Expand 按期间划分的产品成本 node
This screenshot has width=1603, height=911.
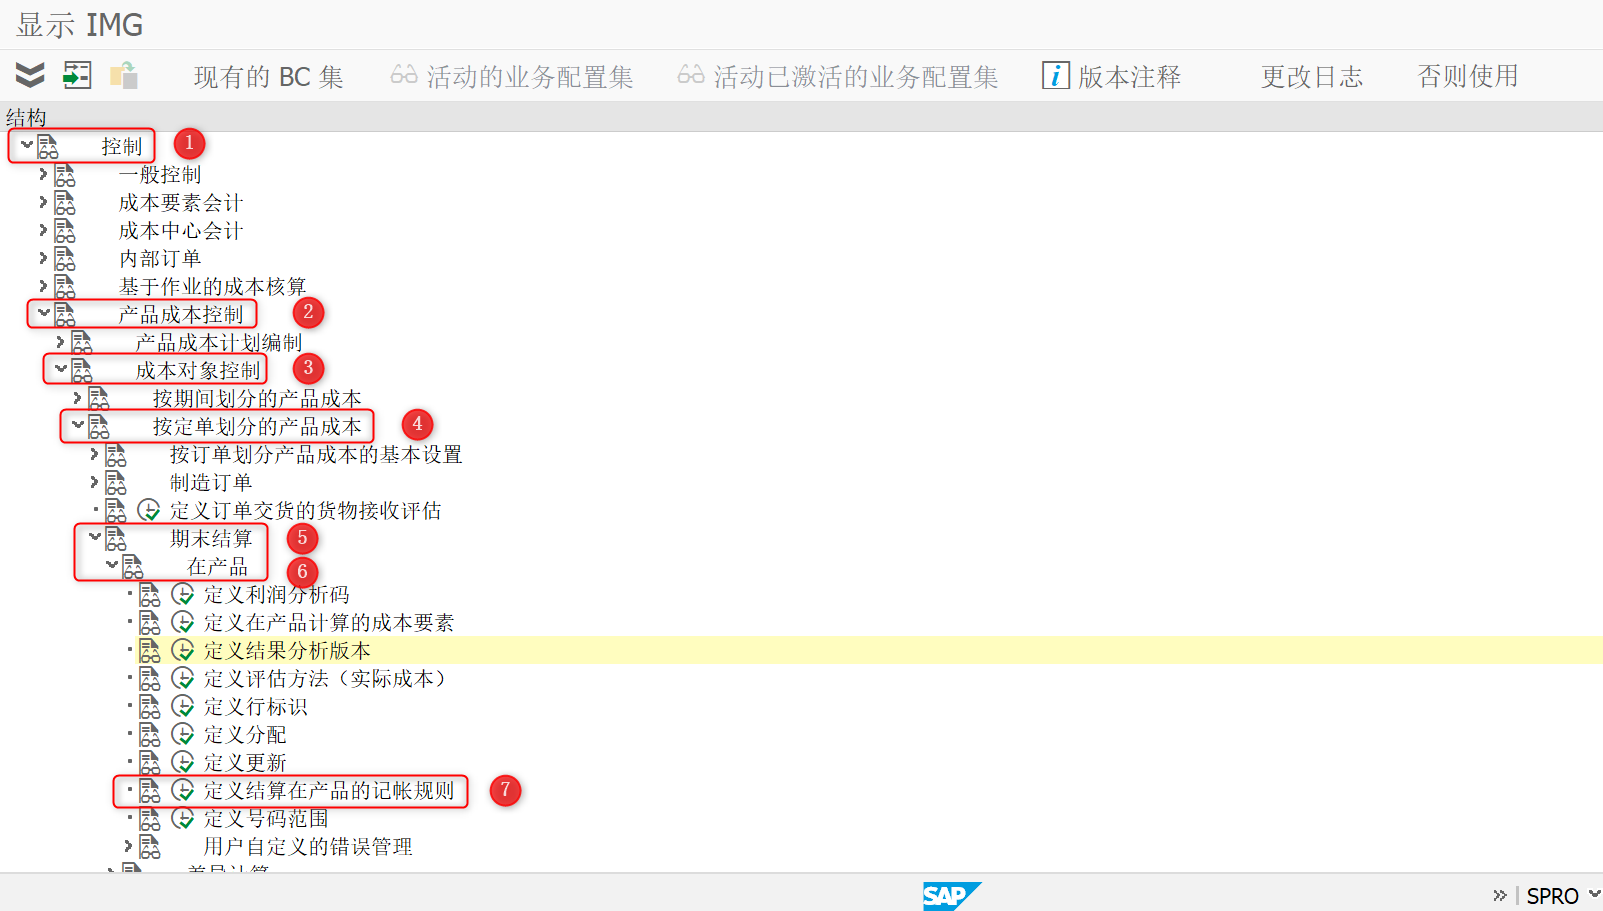coord(77,398)
